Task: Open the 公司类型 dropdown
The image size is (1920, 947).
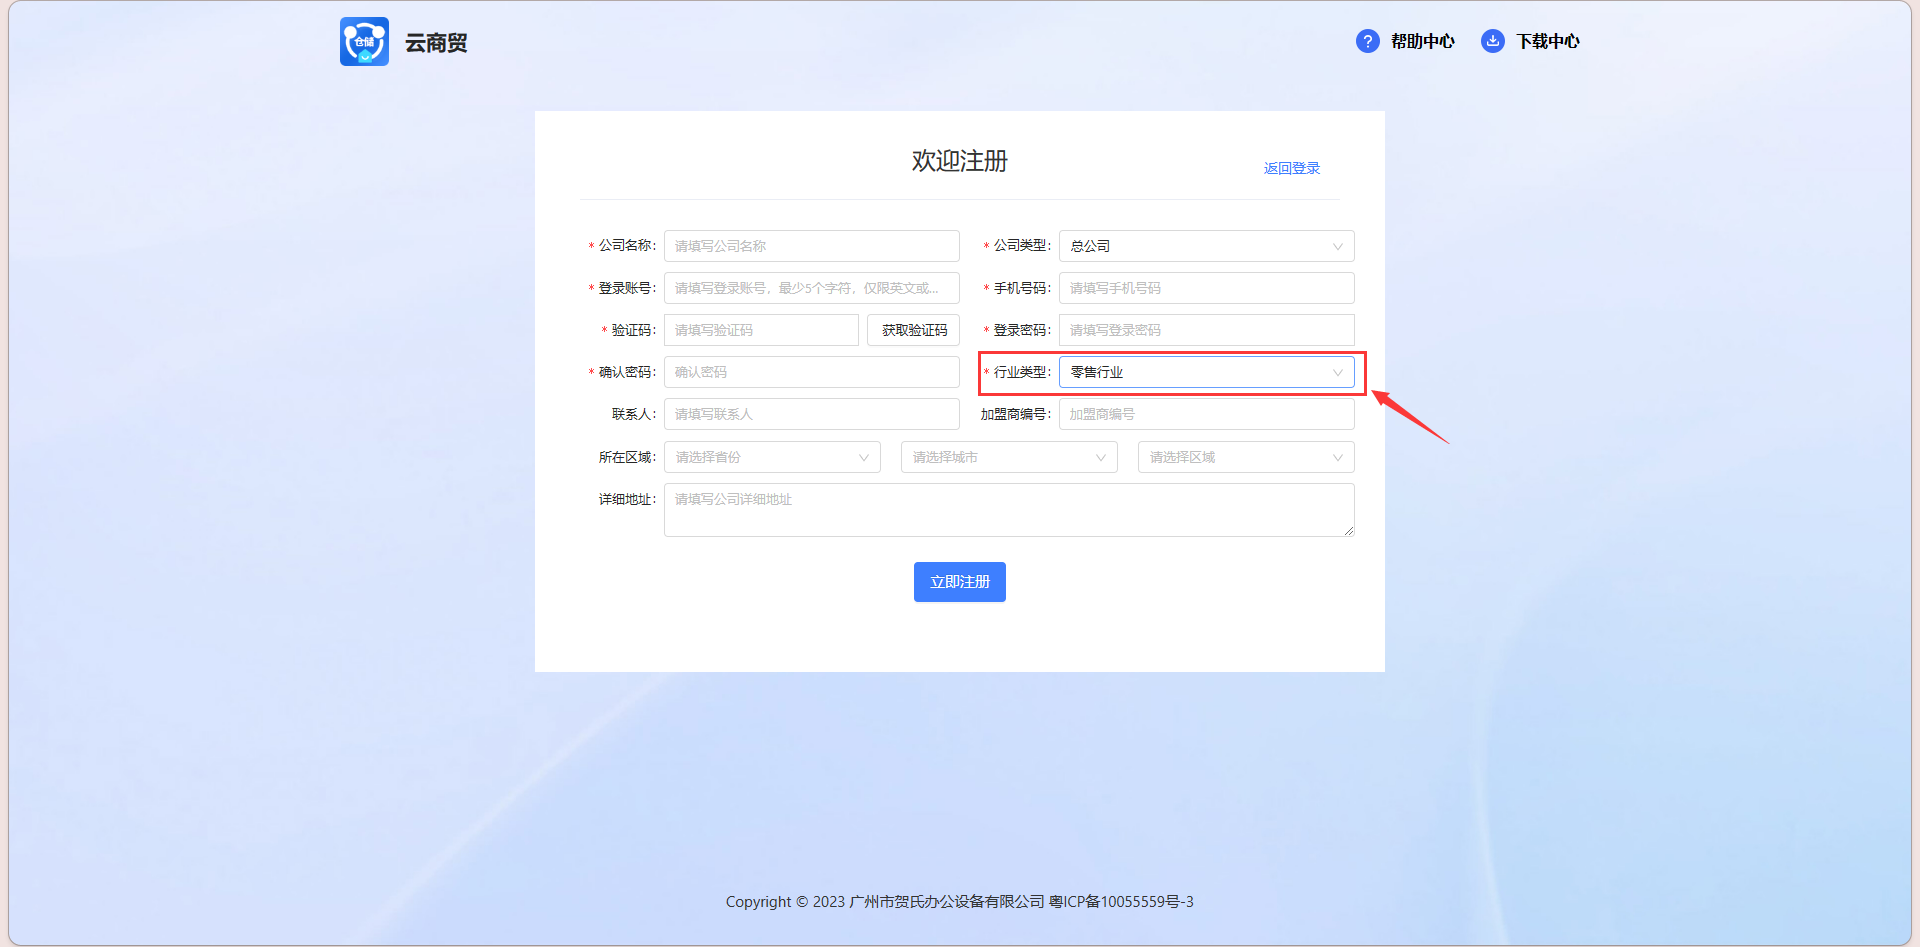Action: pyautogui.click(x=1206, y=246)
